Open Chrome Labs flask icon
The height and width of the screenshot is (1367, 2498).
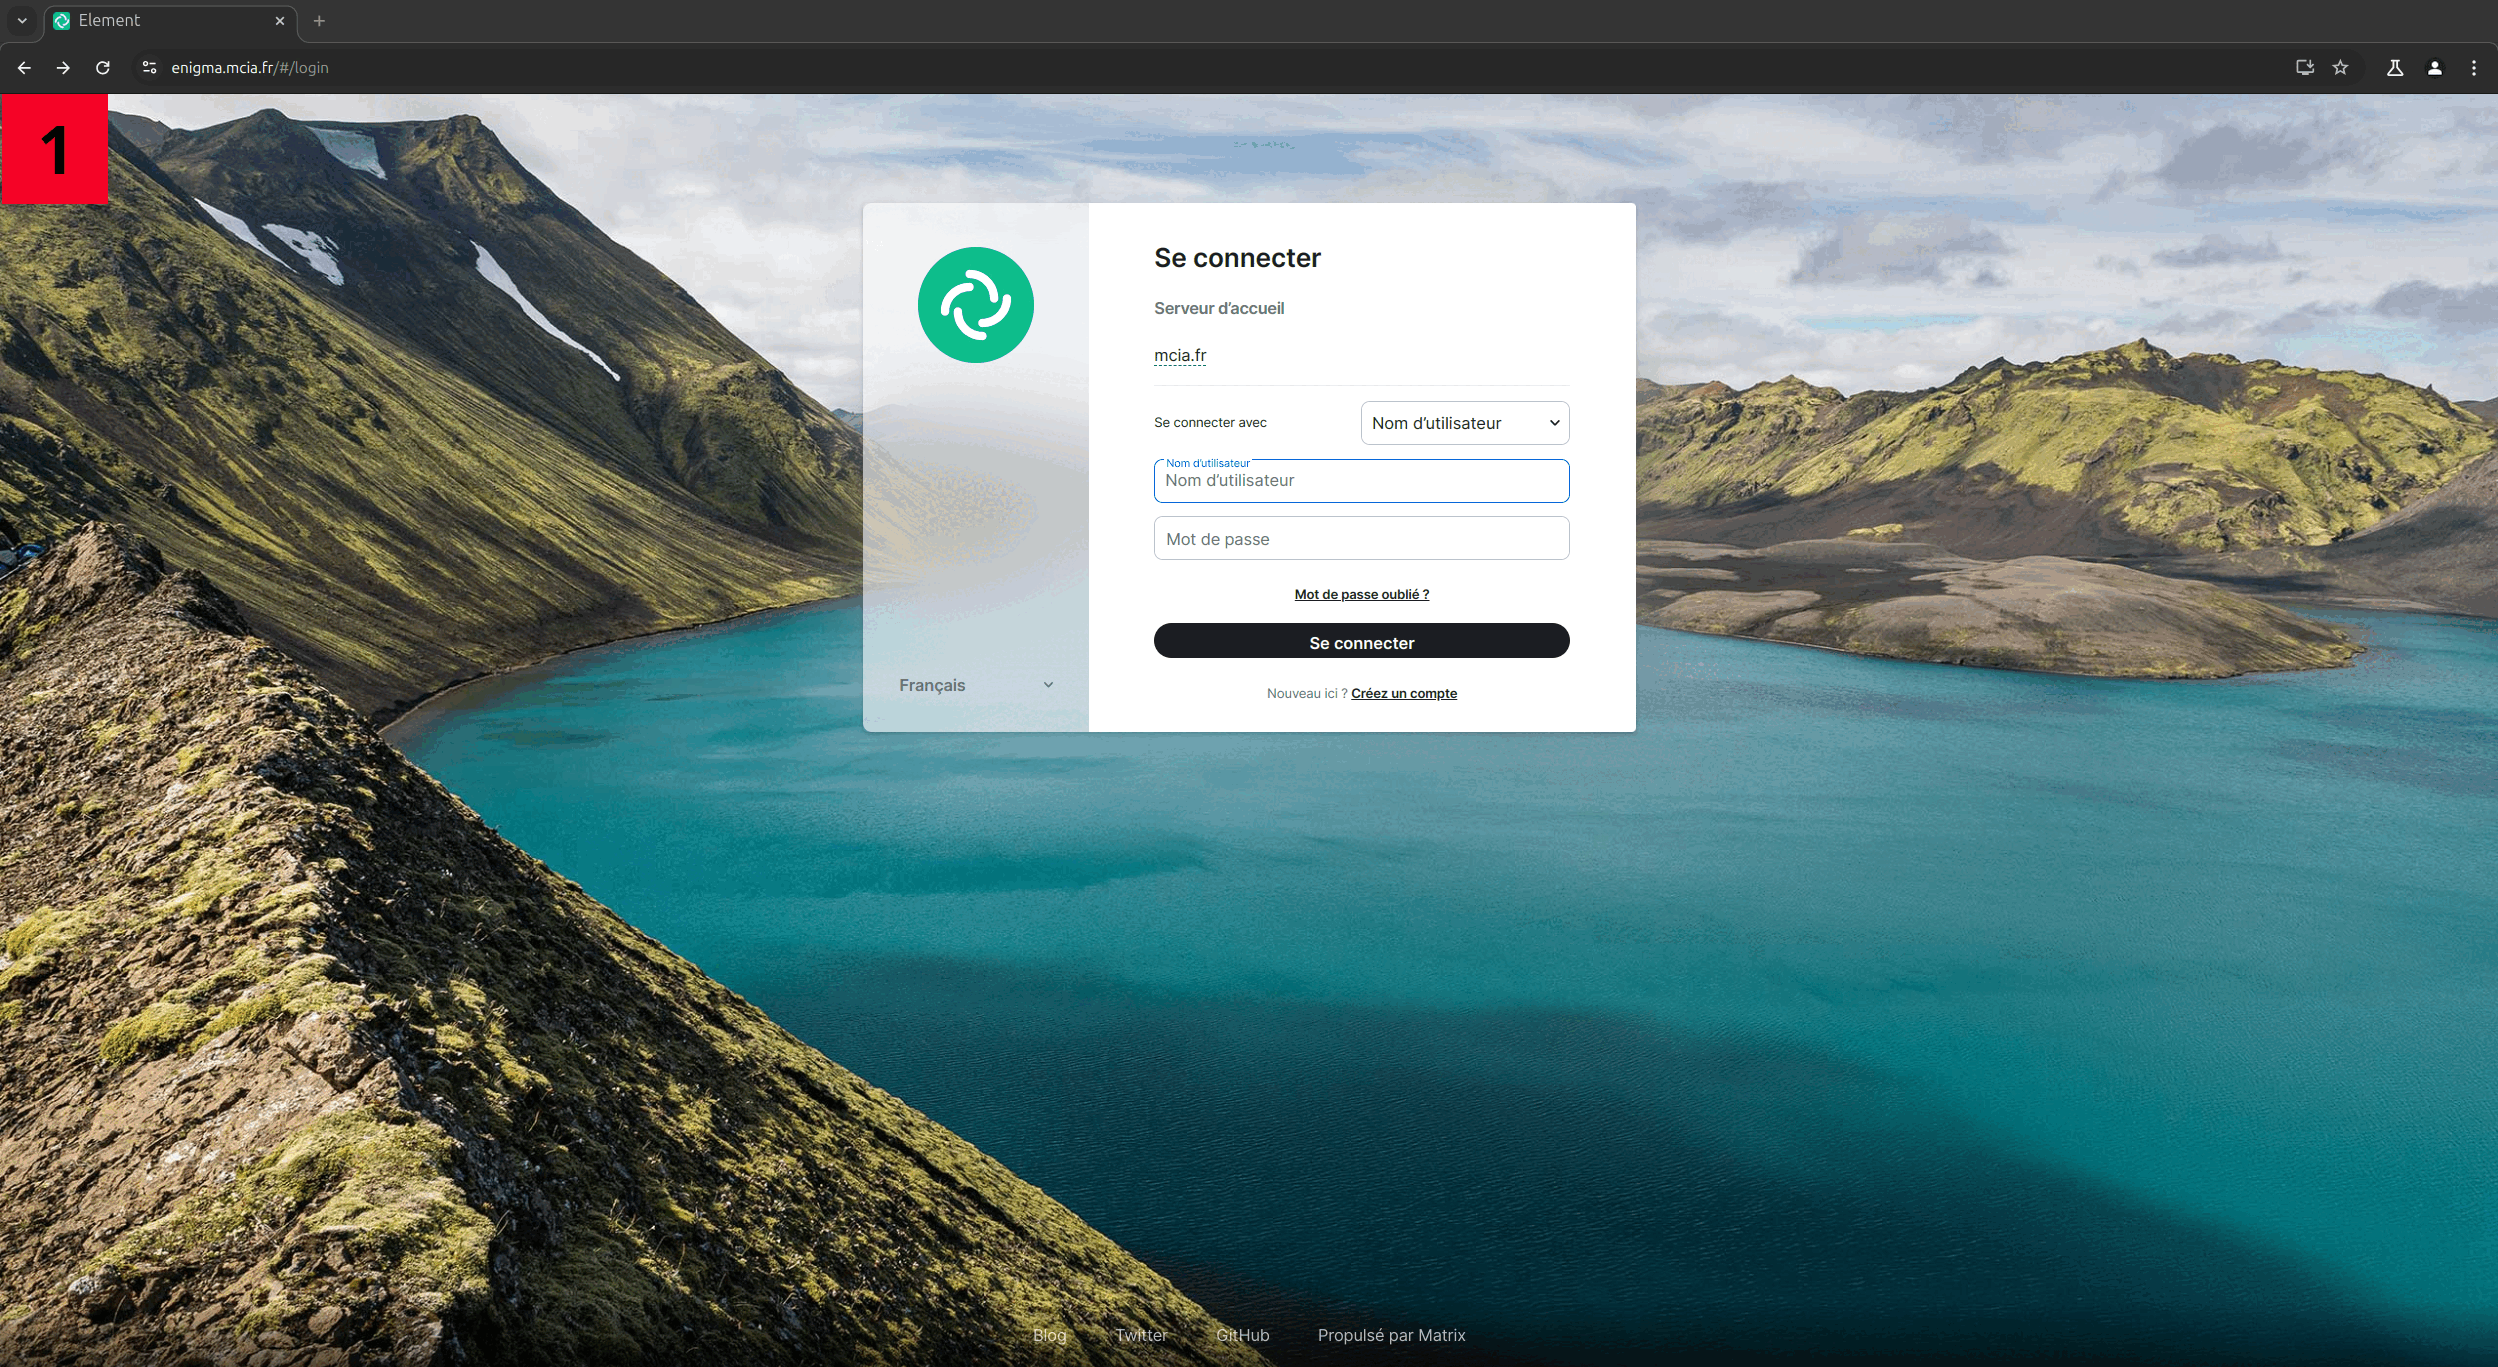(2394, 68)
